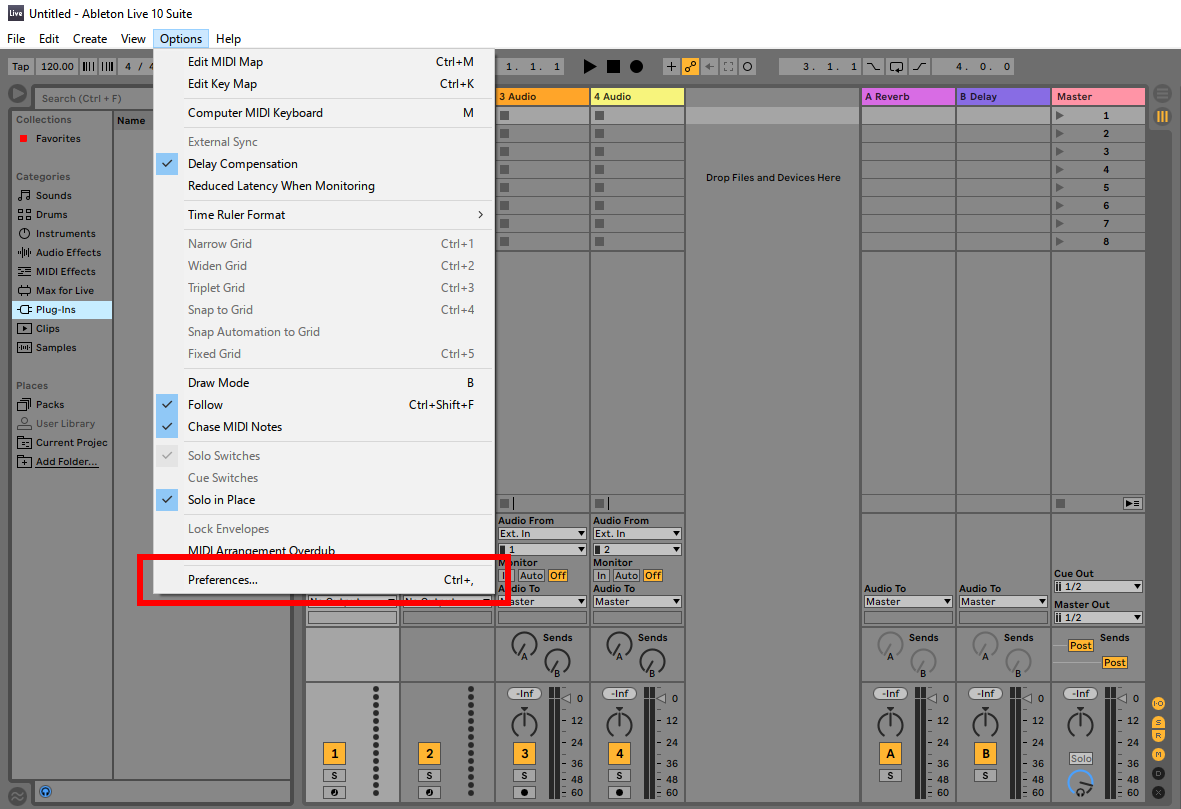This screenshot has width=1181, height=809.
Task: Click track 3 volume fader handle
Action: pyautogui.click(x=566, y=698)
